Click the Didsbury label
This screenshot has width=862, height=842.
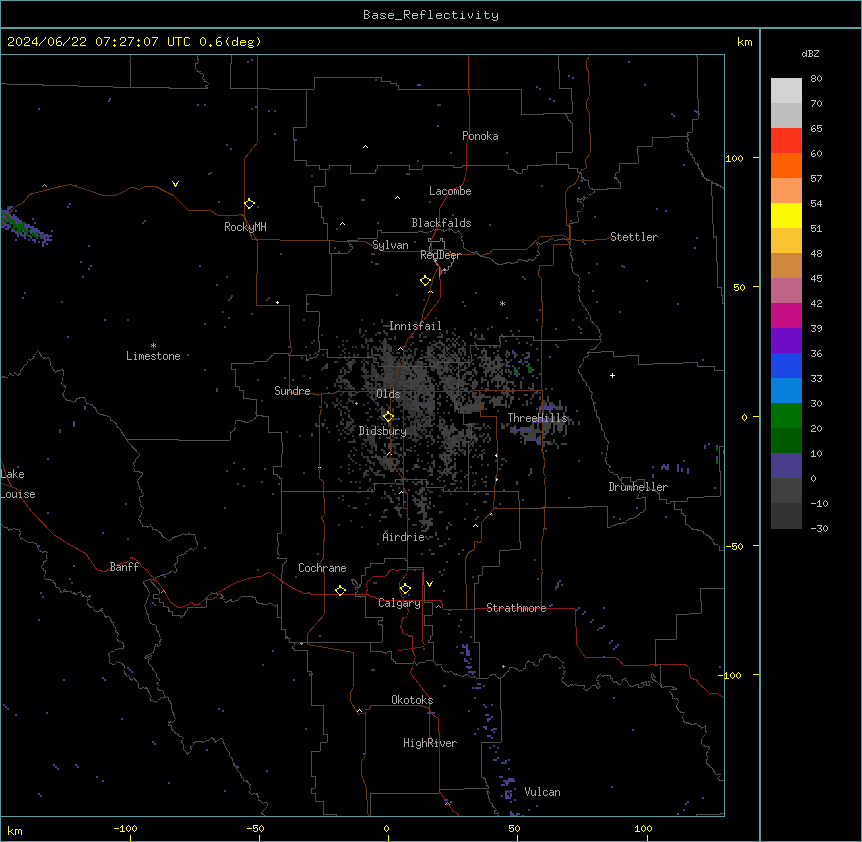[383, 431]
